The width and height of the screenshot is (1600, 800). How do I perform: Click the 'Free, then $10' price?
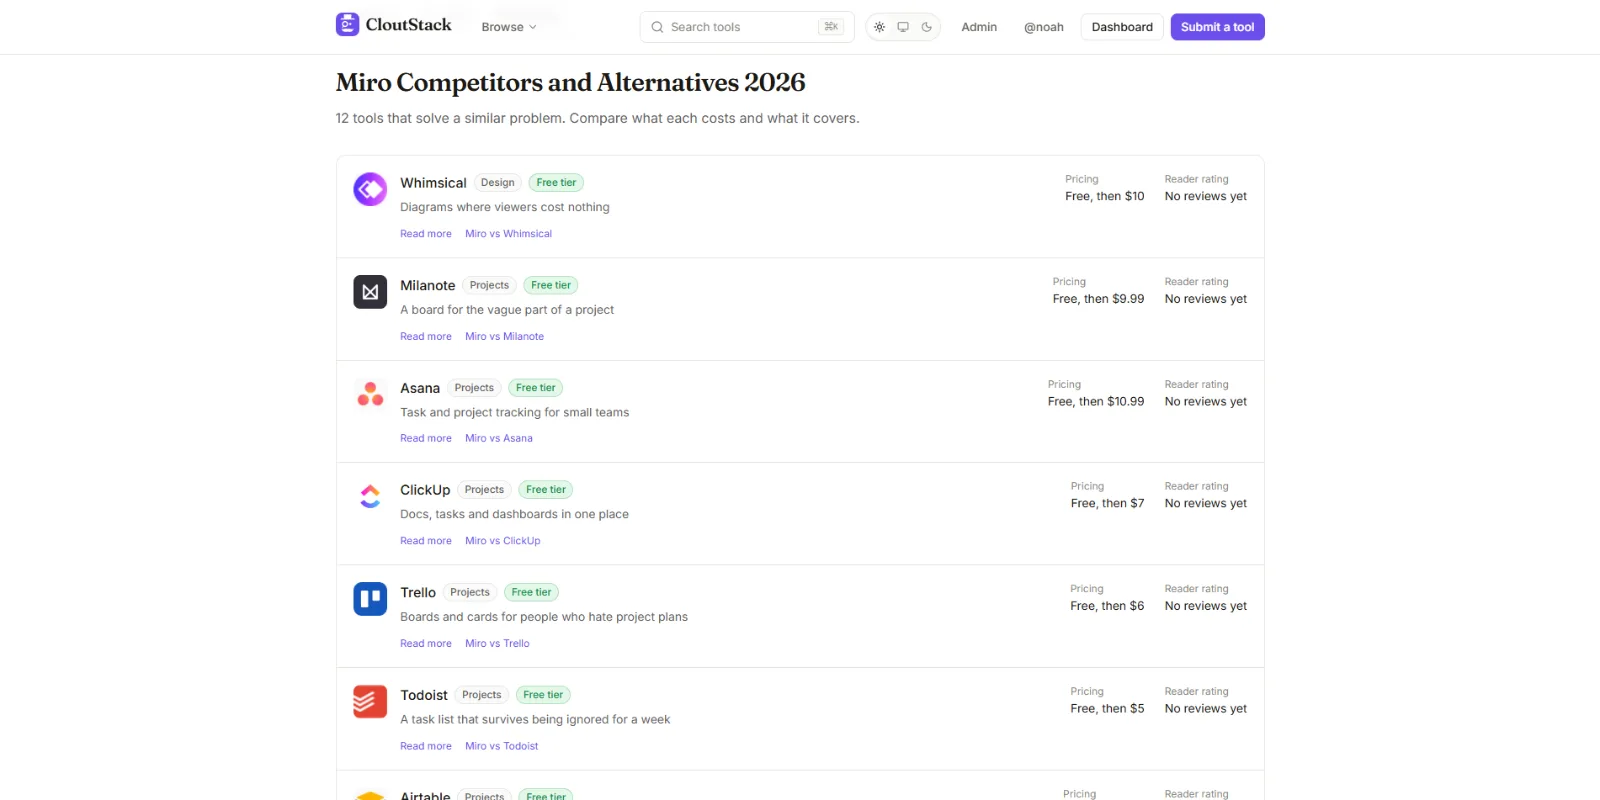point(1105,197)
